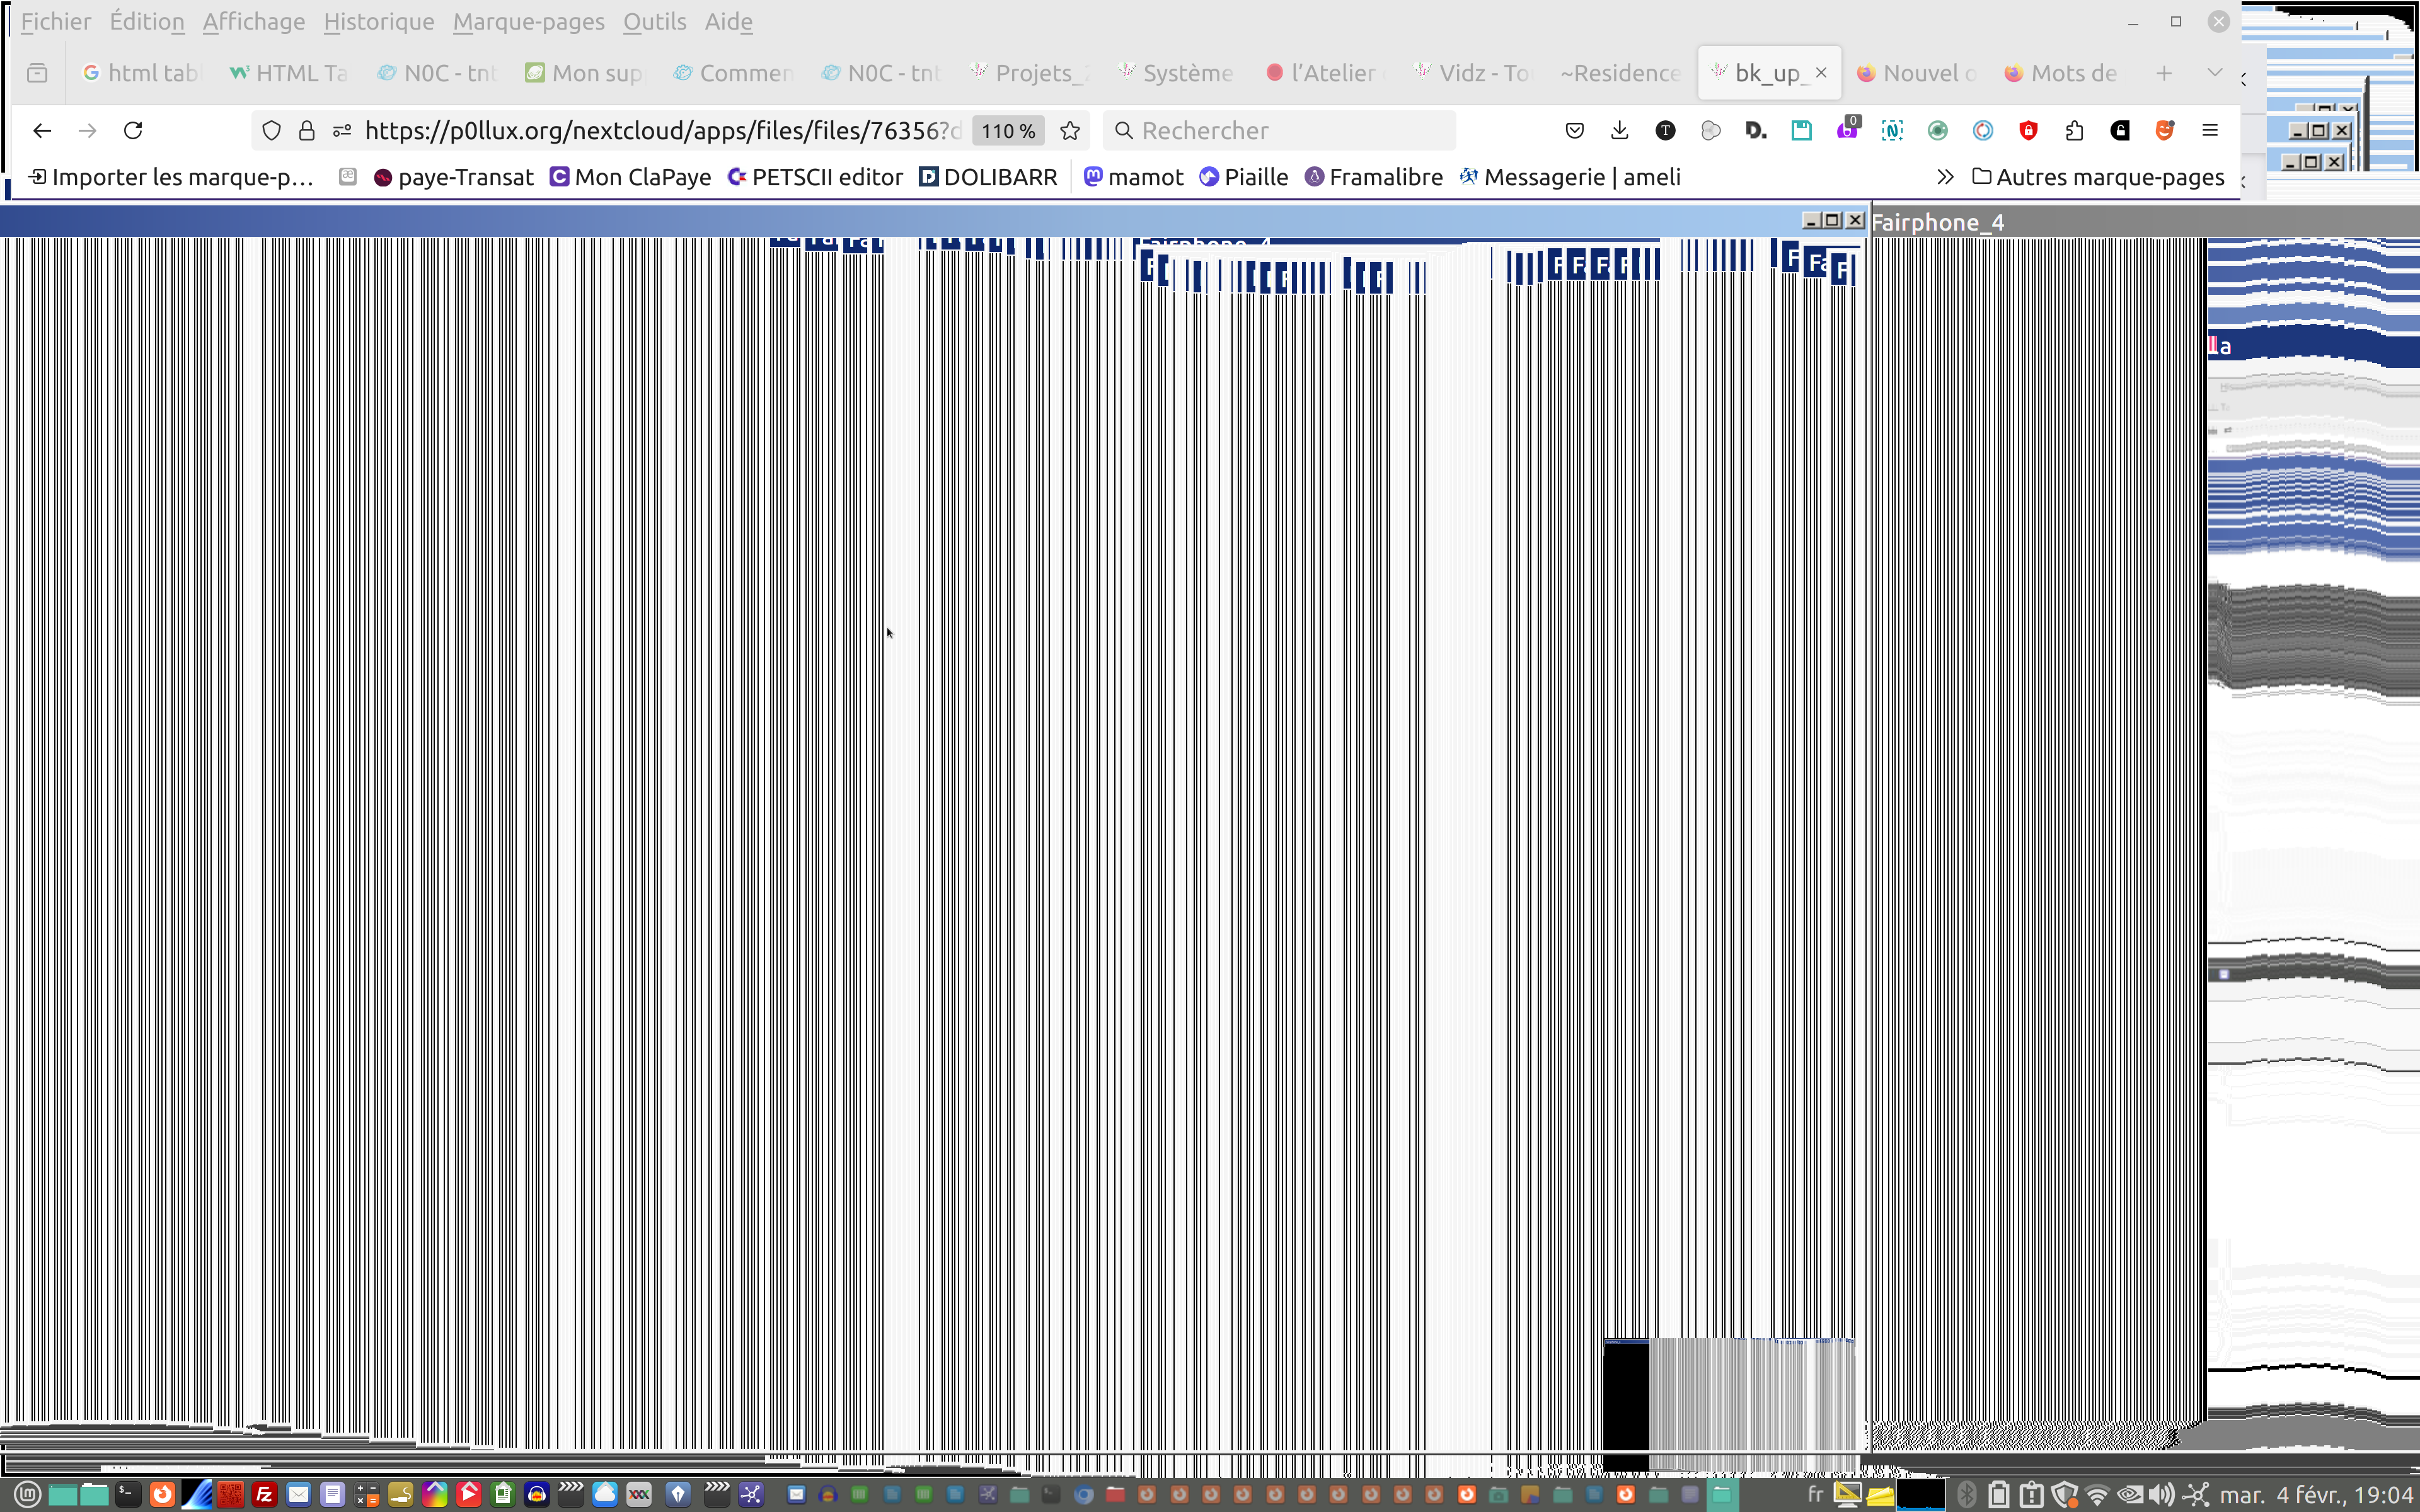Screen dimensions: 2420x1512
Task: Show more bookmarks overflow chevron
Action: click(x=1945, y=177)
